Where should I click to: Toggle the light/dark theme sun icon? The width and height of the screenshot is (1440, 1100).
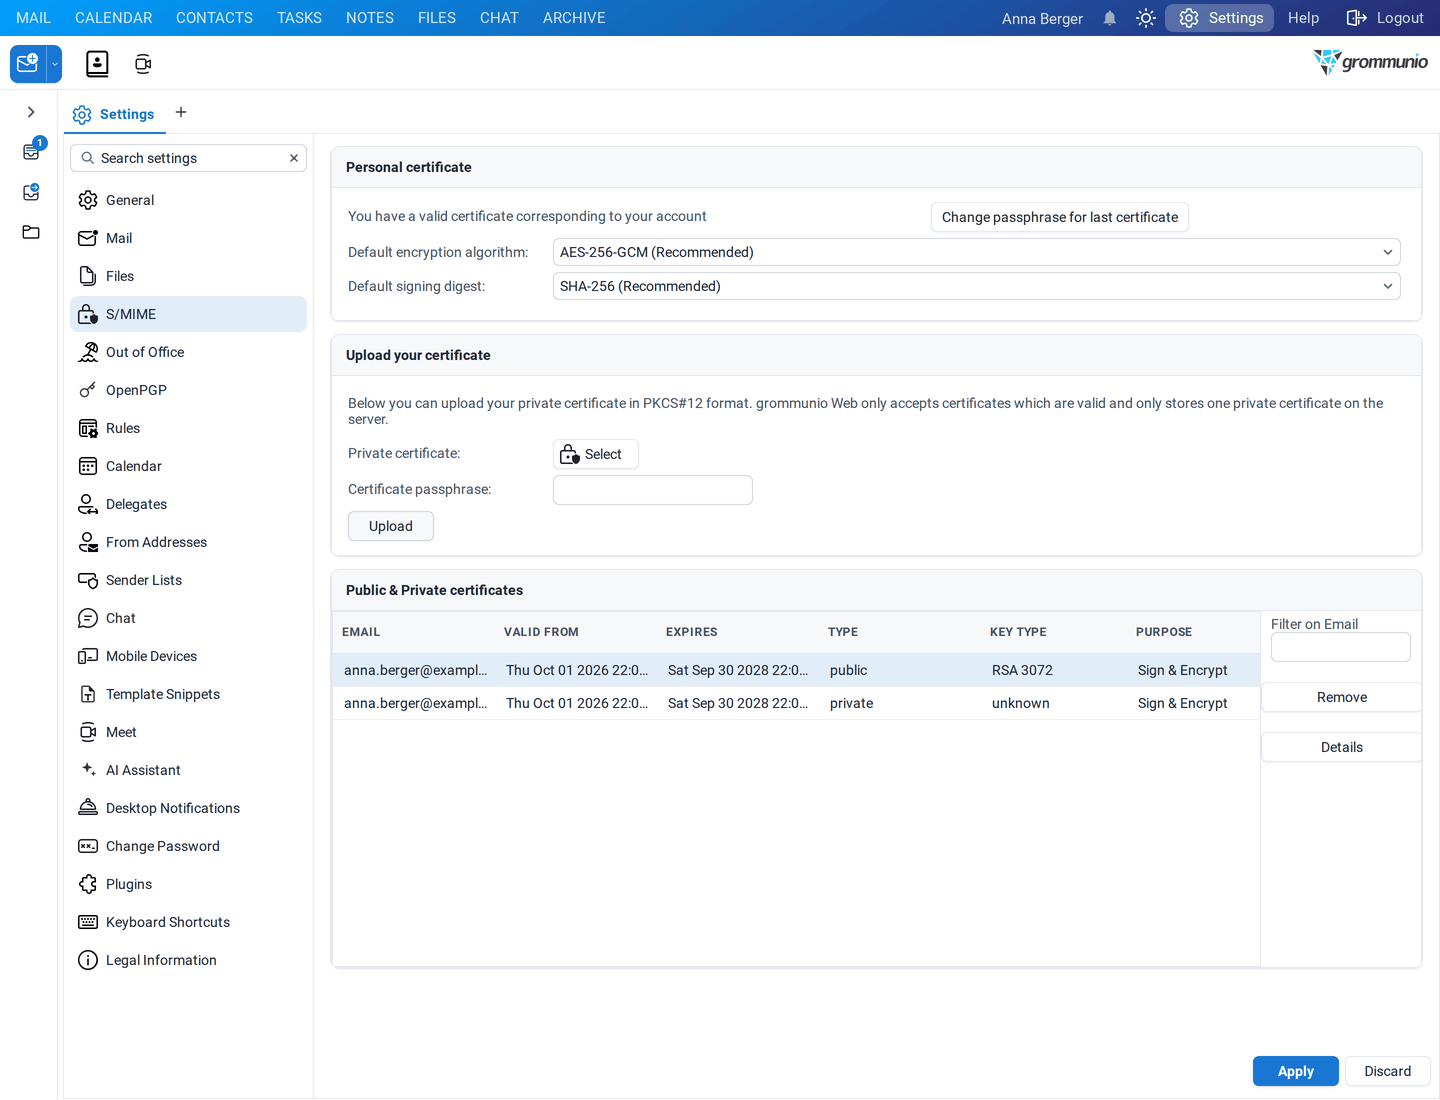[x=1146, y=18]
